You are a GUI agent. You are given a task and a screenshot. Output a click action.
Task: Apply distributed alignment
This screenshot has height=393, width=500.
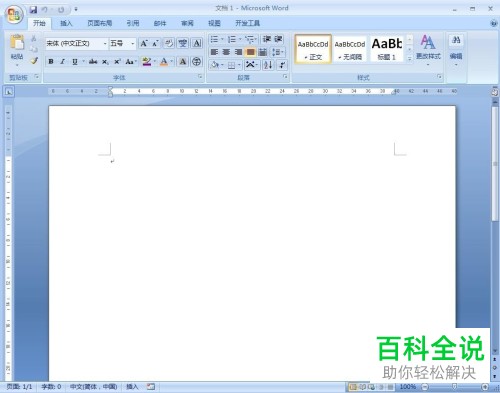click(x=262, y=52)
